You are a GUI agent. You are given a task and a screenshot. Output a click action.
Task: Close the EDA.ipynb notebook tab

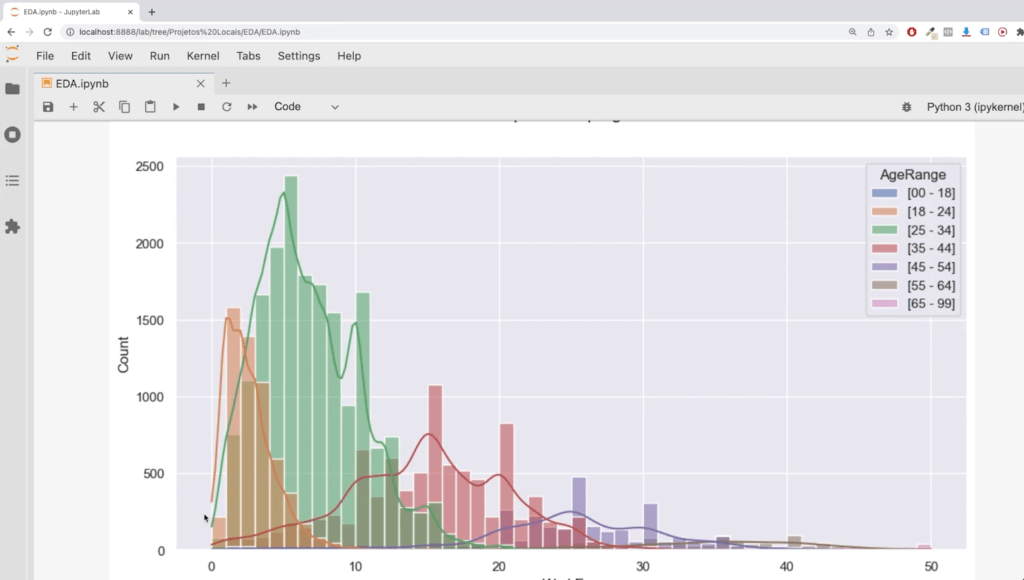point(201,84)
